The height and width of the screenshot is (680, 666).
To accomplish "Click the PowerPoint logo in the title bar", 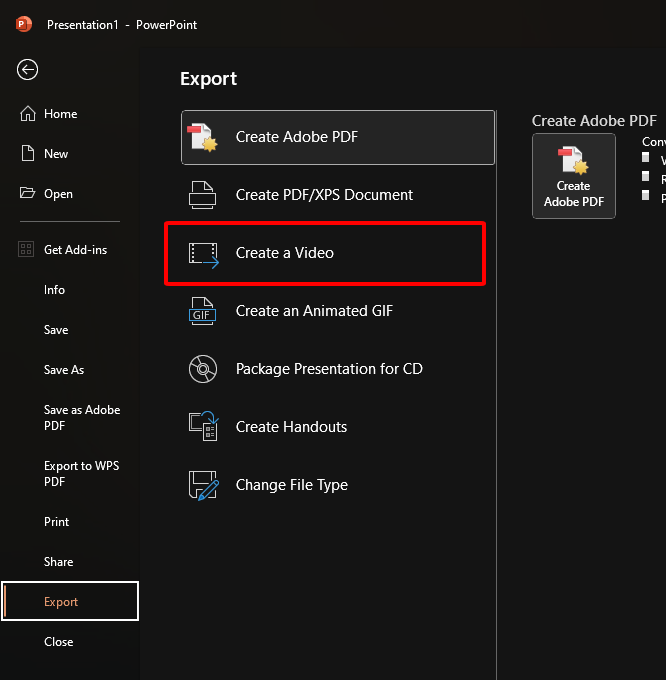I will pos(23,24).
